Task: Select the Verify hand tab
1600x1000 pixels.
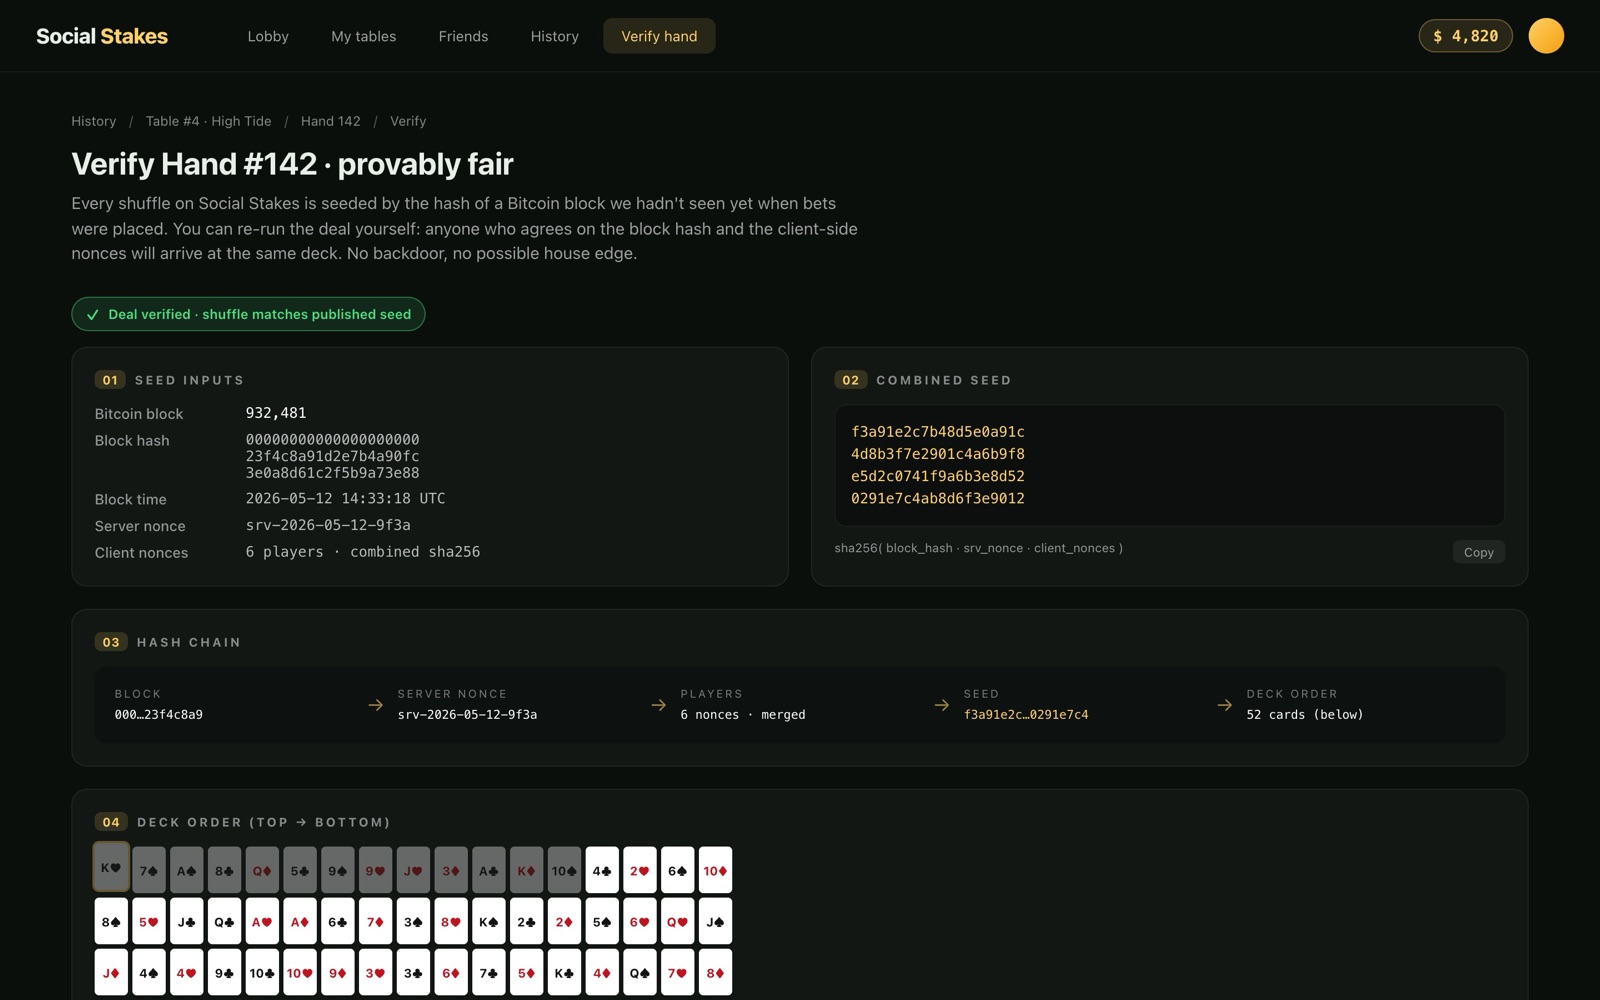Action: pyautogui.click(x=659, y=36)
